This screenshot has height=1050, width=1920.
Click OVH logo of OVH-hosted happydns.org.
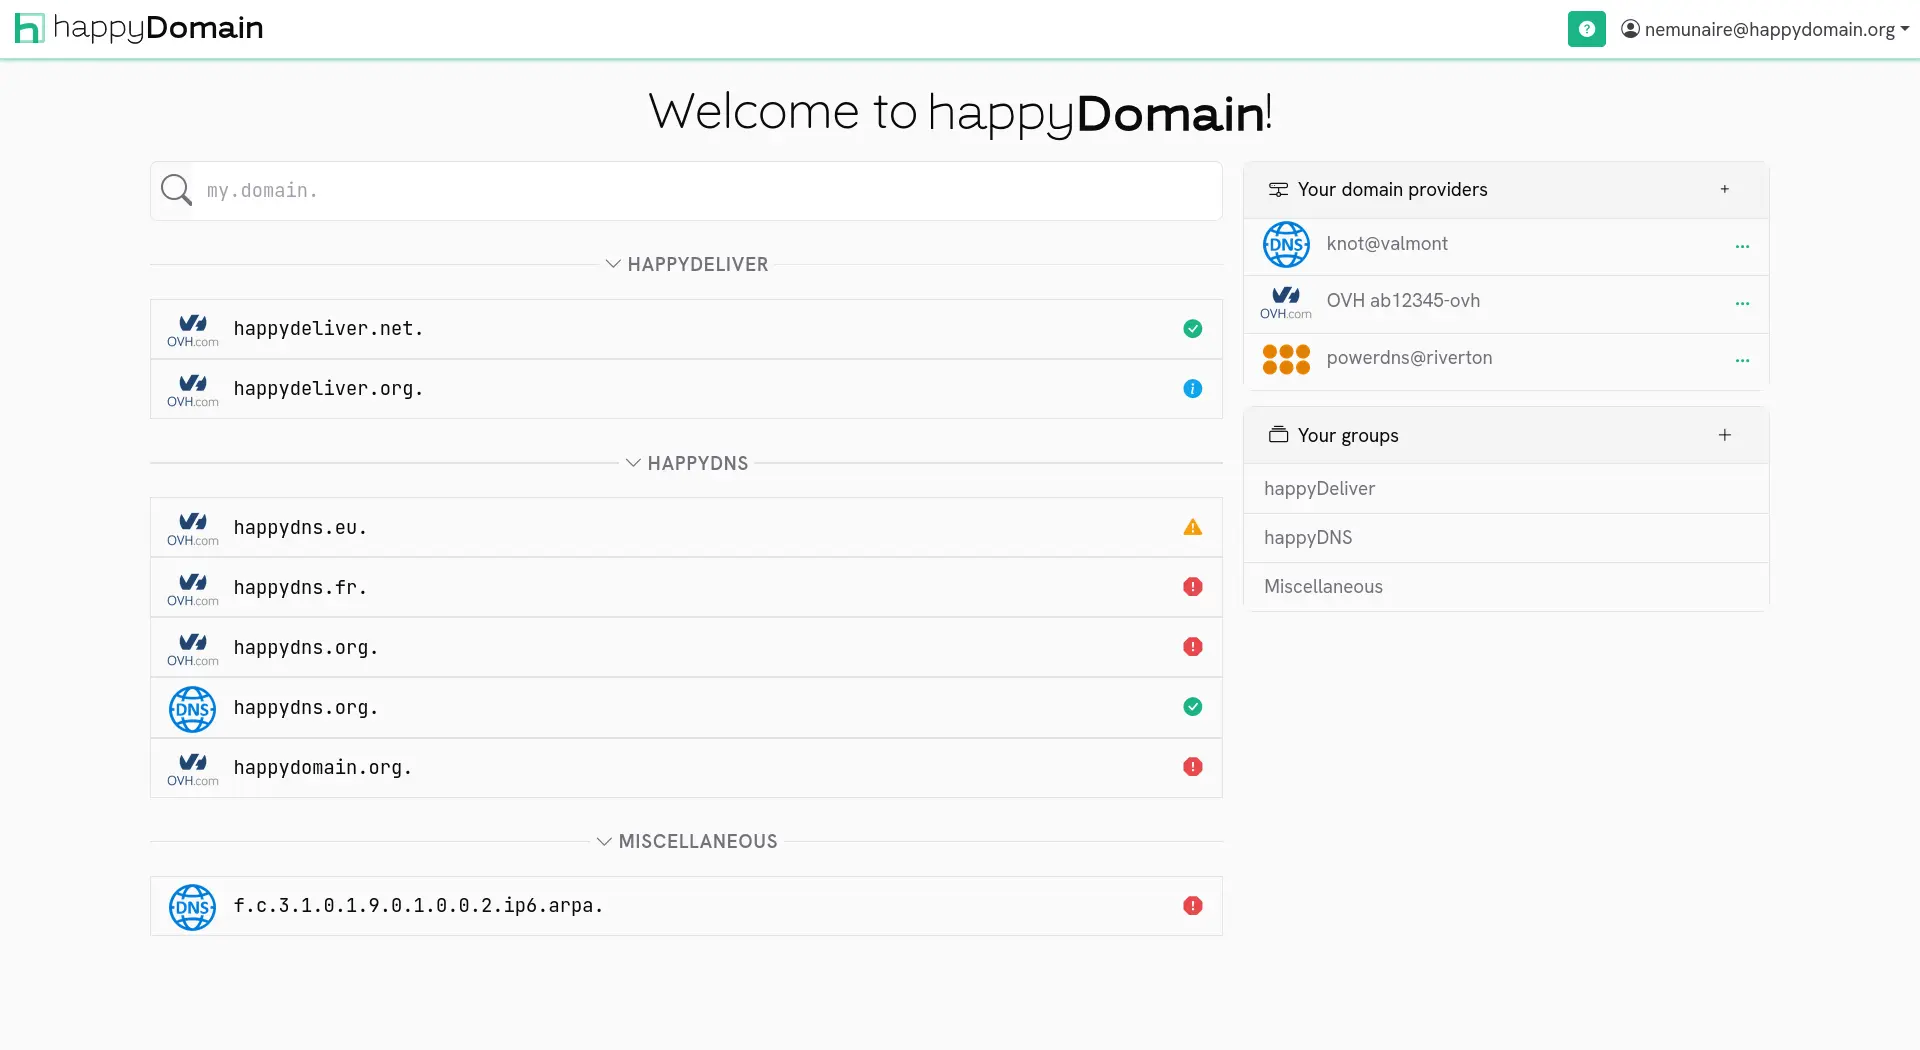193,649
